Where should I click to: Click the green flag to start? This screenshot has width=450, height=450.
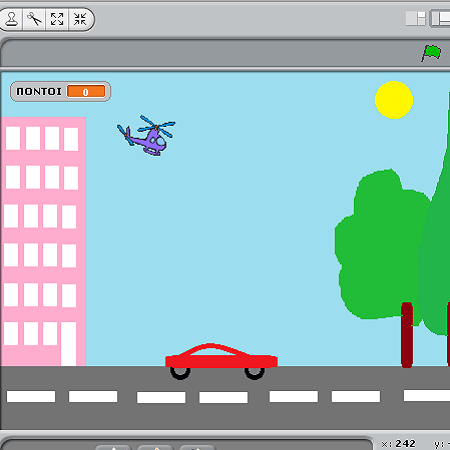431,53
